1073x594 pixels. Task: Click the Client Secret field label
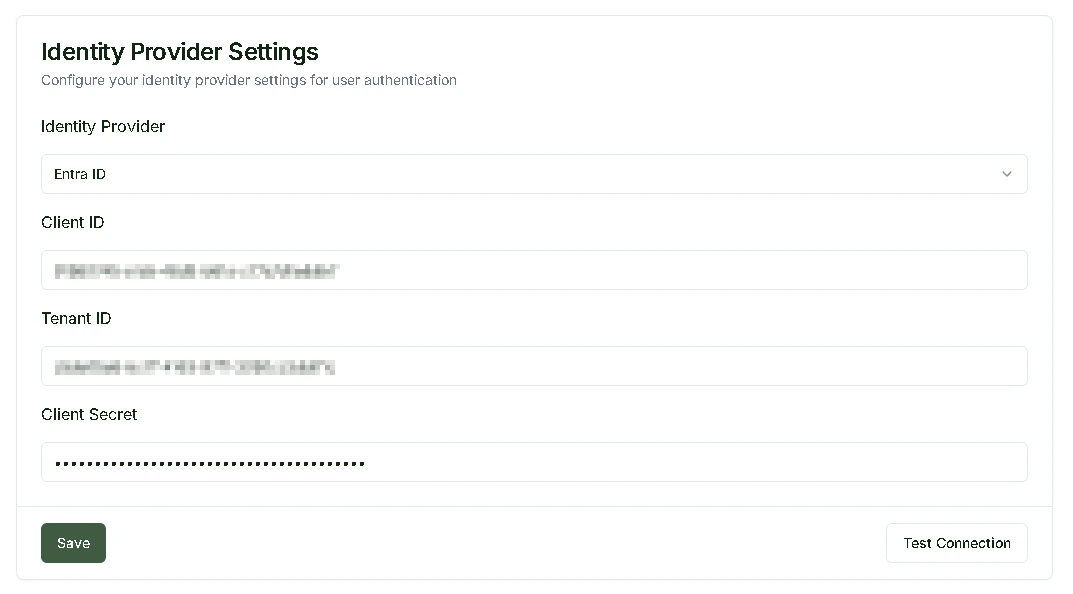pos(89,414)
